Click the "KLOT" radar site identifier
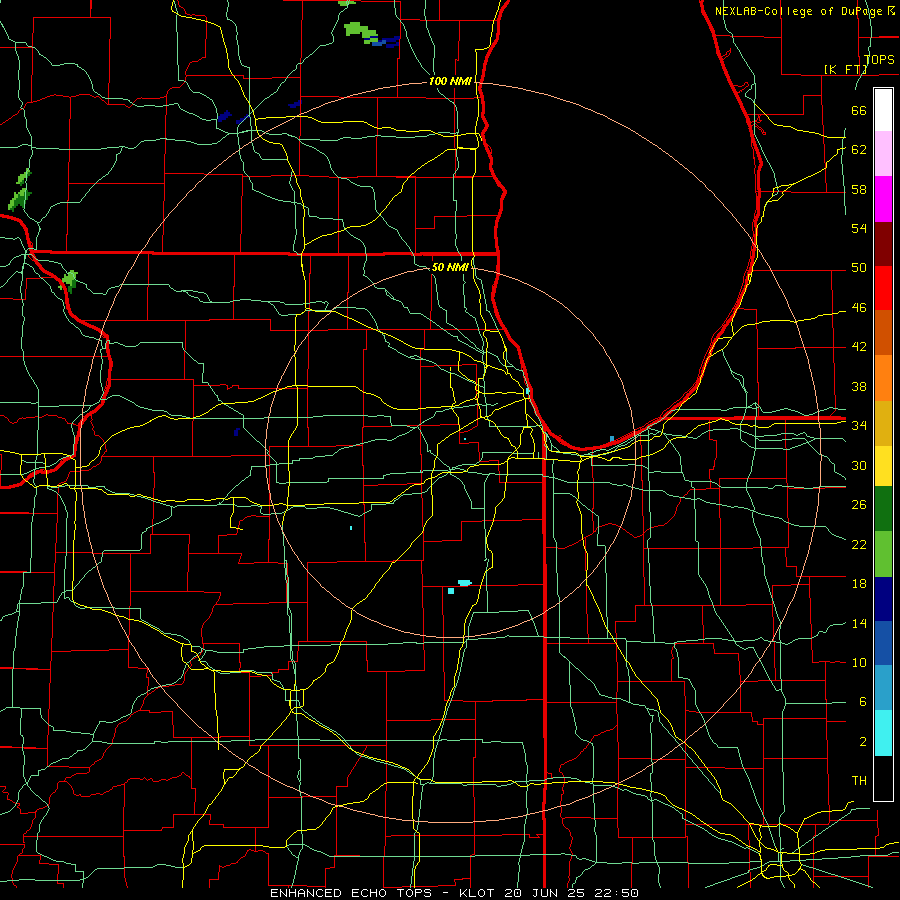This screenshot has height=900, width=900. [478, 893]
